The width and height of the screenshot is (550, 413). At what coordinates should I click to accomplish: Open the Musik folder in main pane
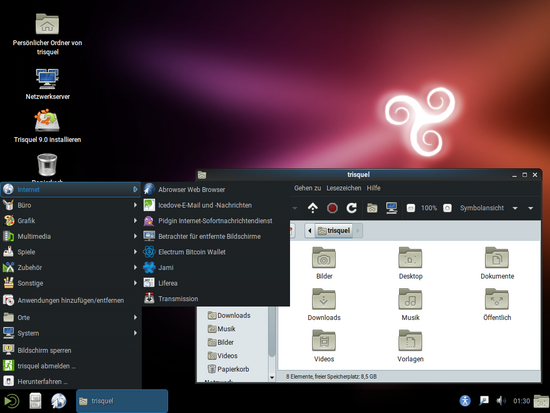410,305
